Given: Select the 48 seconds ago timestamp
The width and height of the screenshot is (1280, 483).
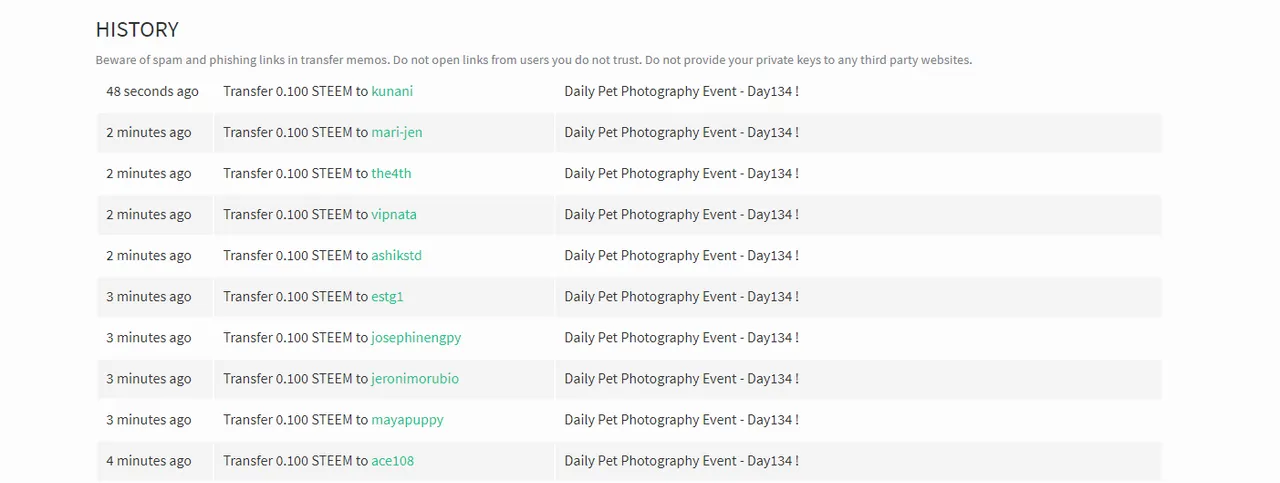Looking at the screenshot, I should [152, 91].
